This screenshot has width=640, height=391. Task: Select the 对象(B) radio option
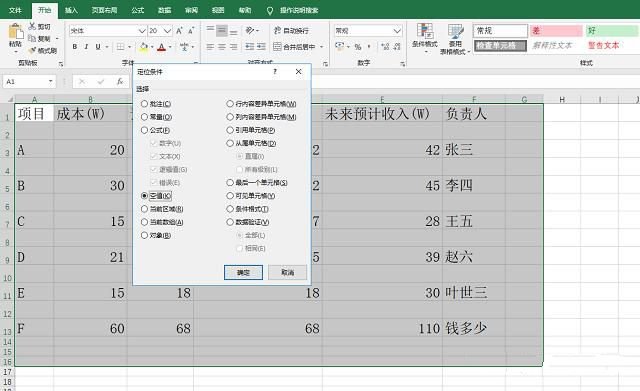pyautogui.click(x=144, y=235)
